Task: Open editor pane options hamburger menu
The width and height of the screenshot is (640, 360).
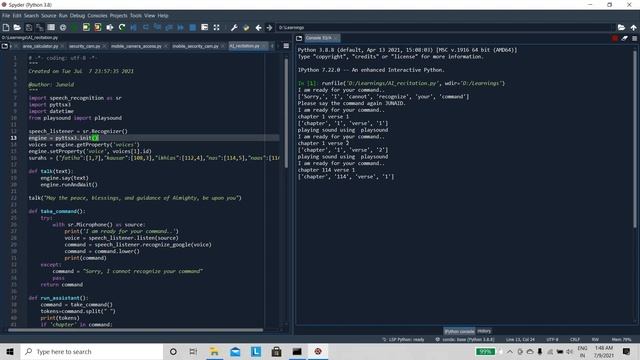Action: [x=286, y=46]
